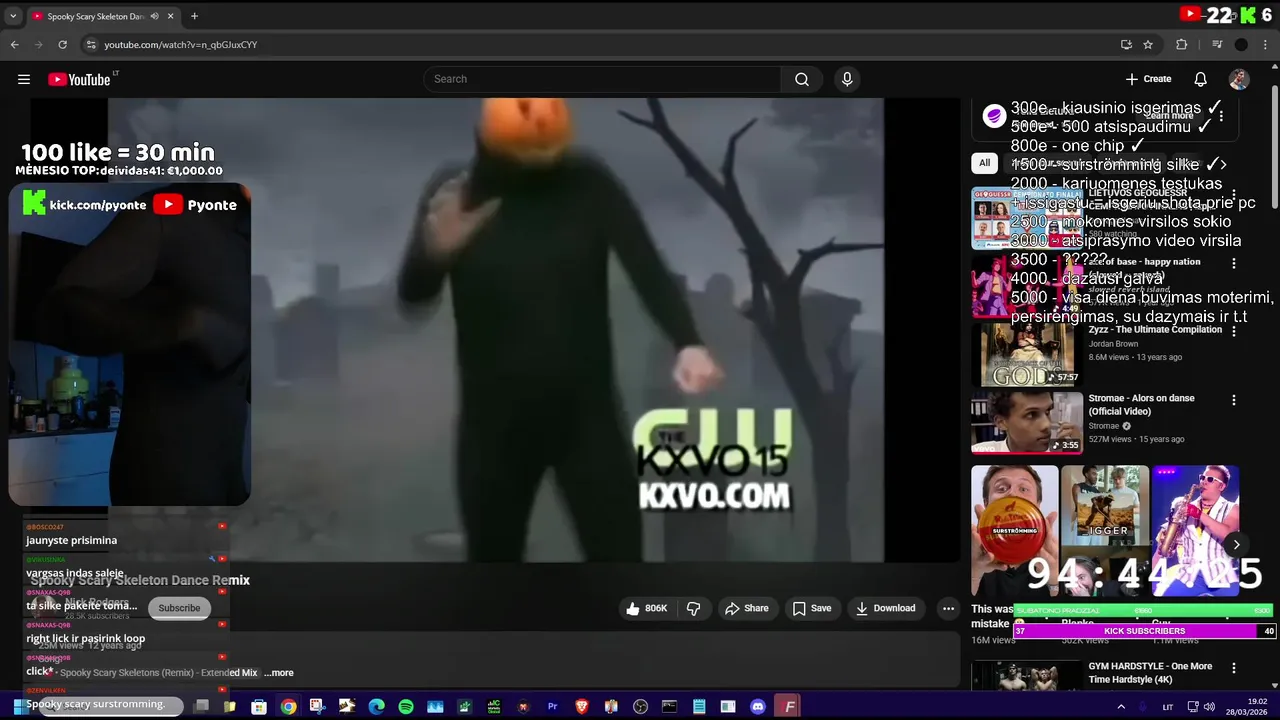Open Brave browser from taskbar
Image resolution: width=1280 pixels, height=720 pixels.
582,707
